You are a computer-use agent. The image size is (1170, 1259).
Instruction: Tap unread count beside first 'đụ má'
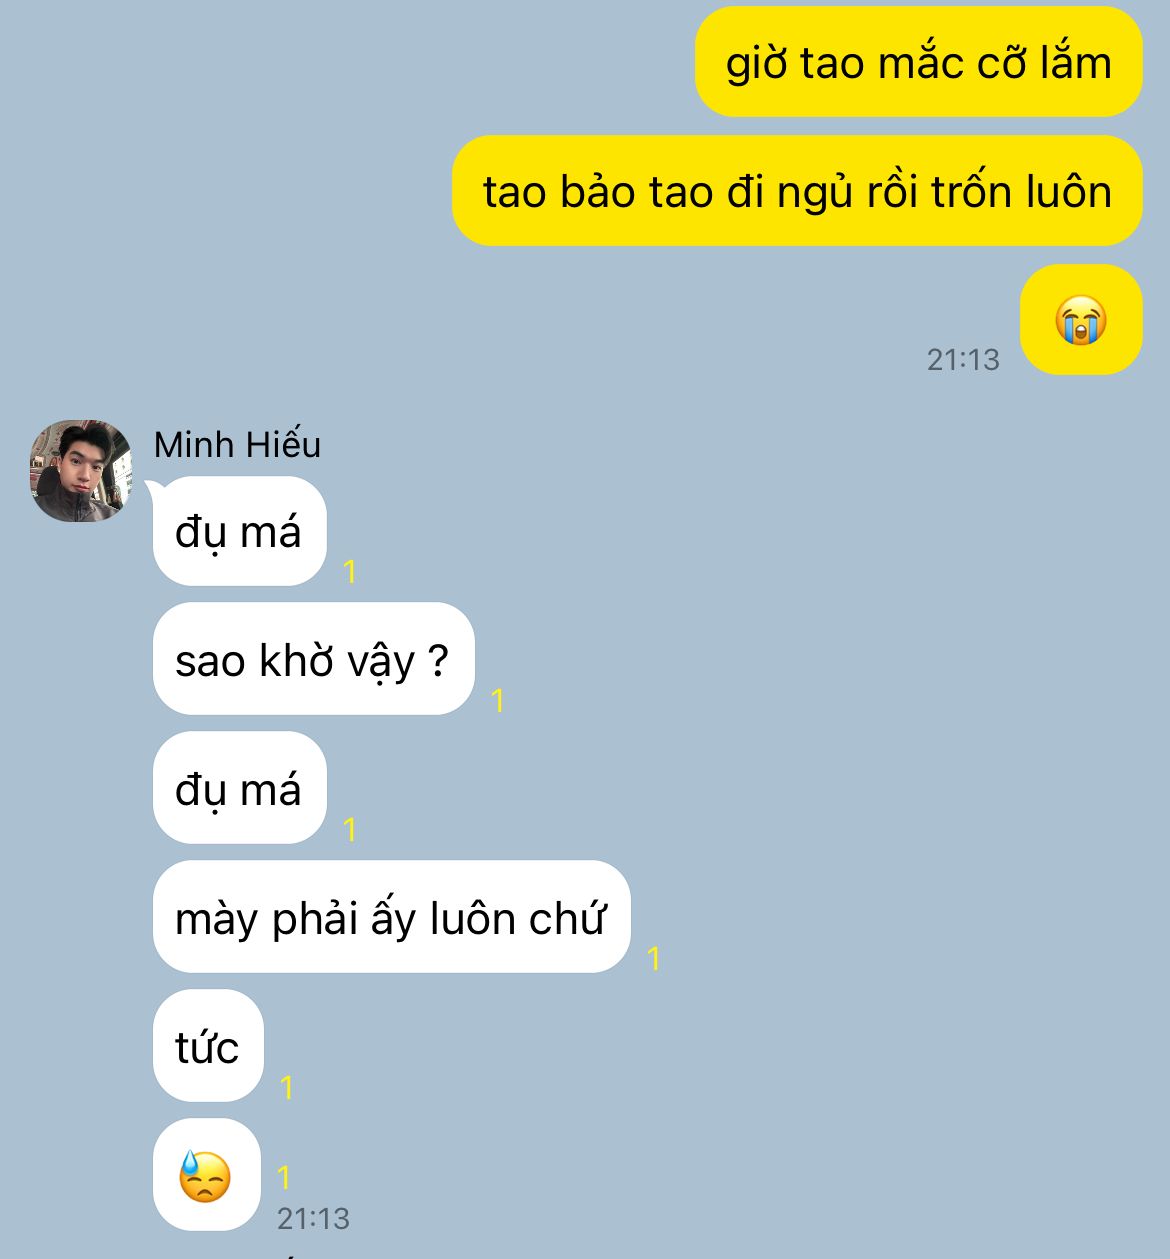[350, 571]
